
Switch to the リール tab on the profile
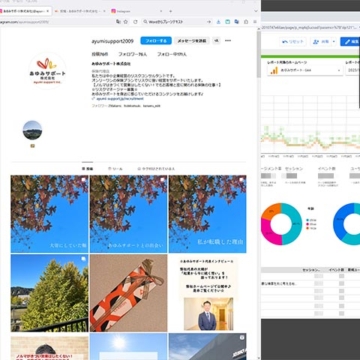click(115, 169)
